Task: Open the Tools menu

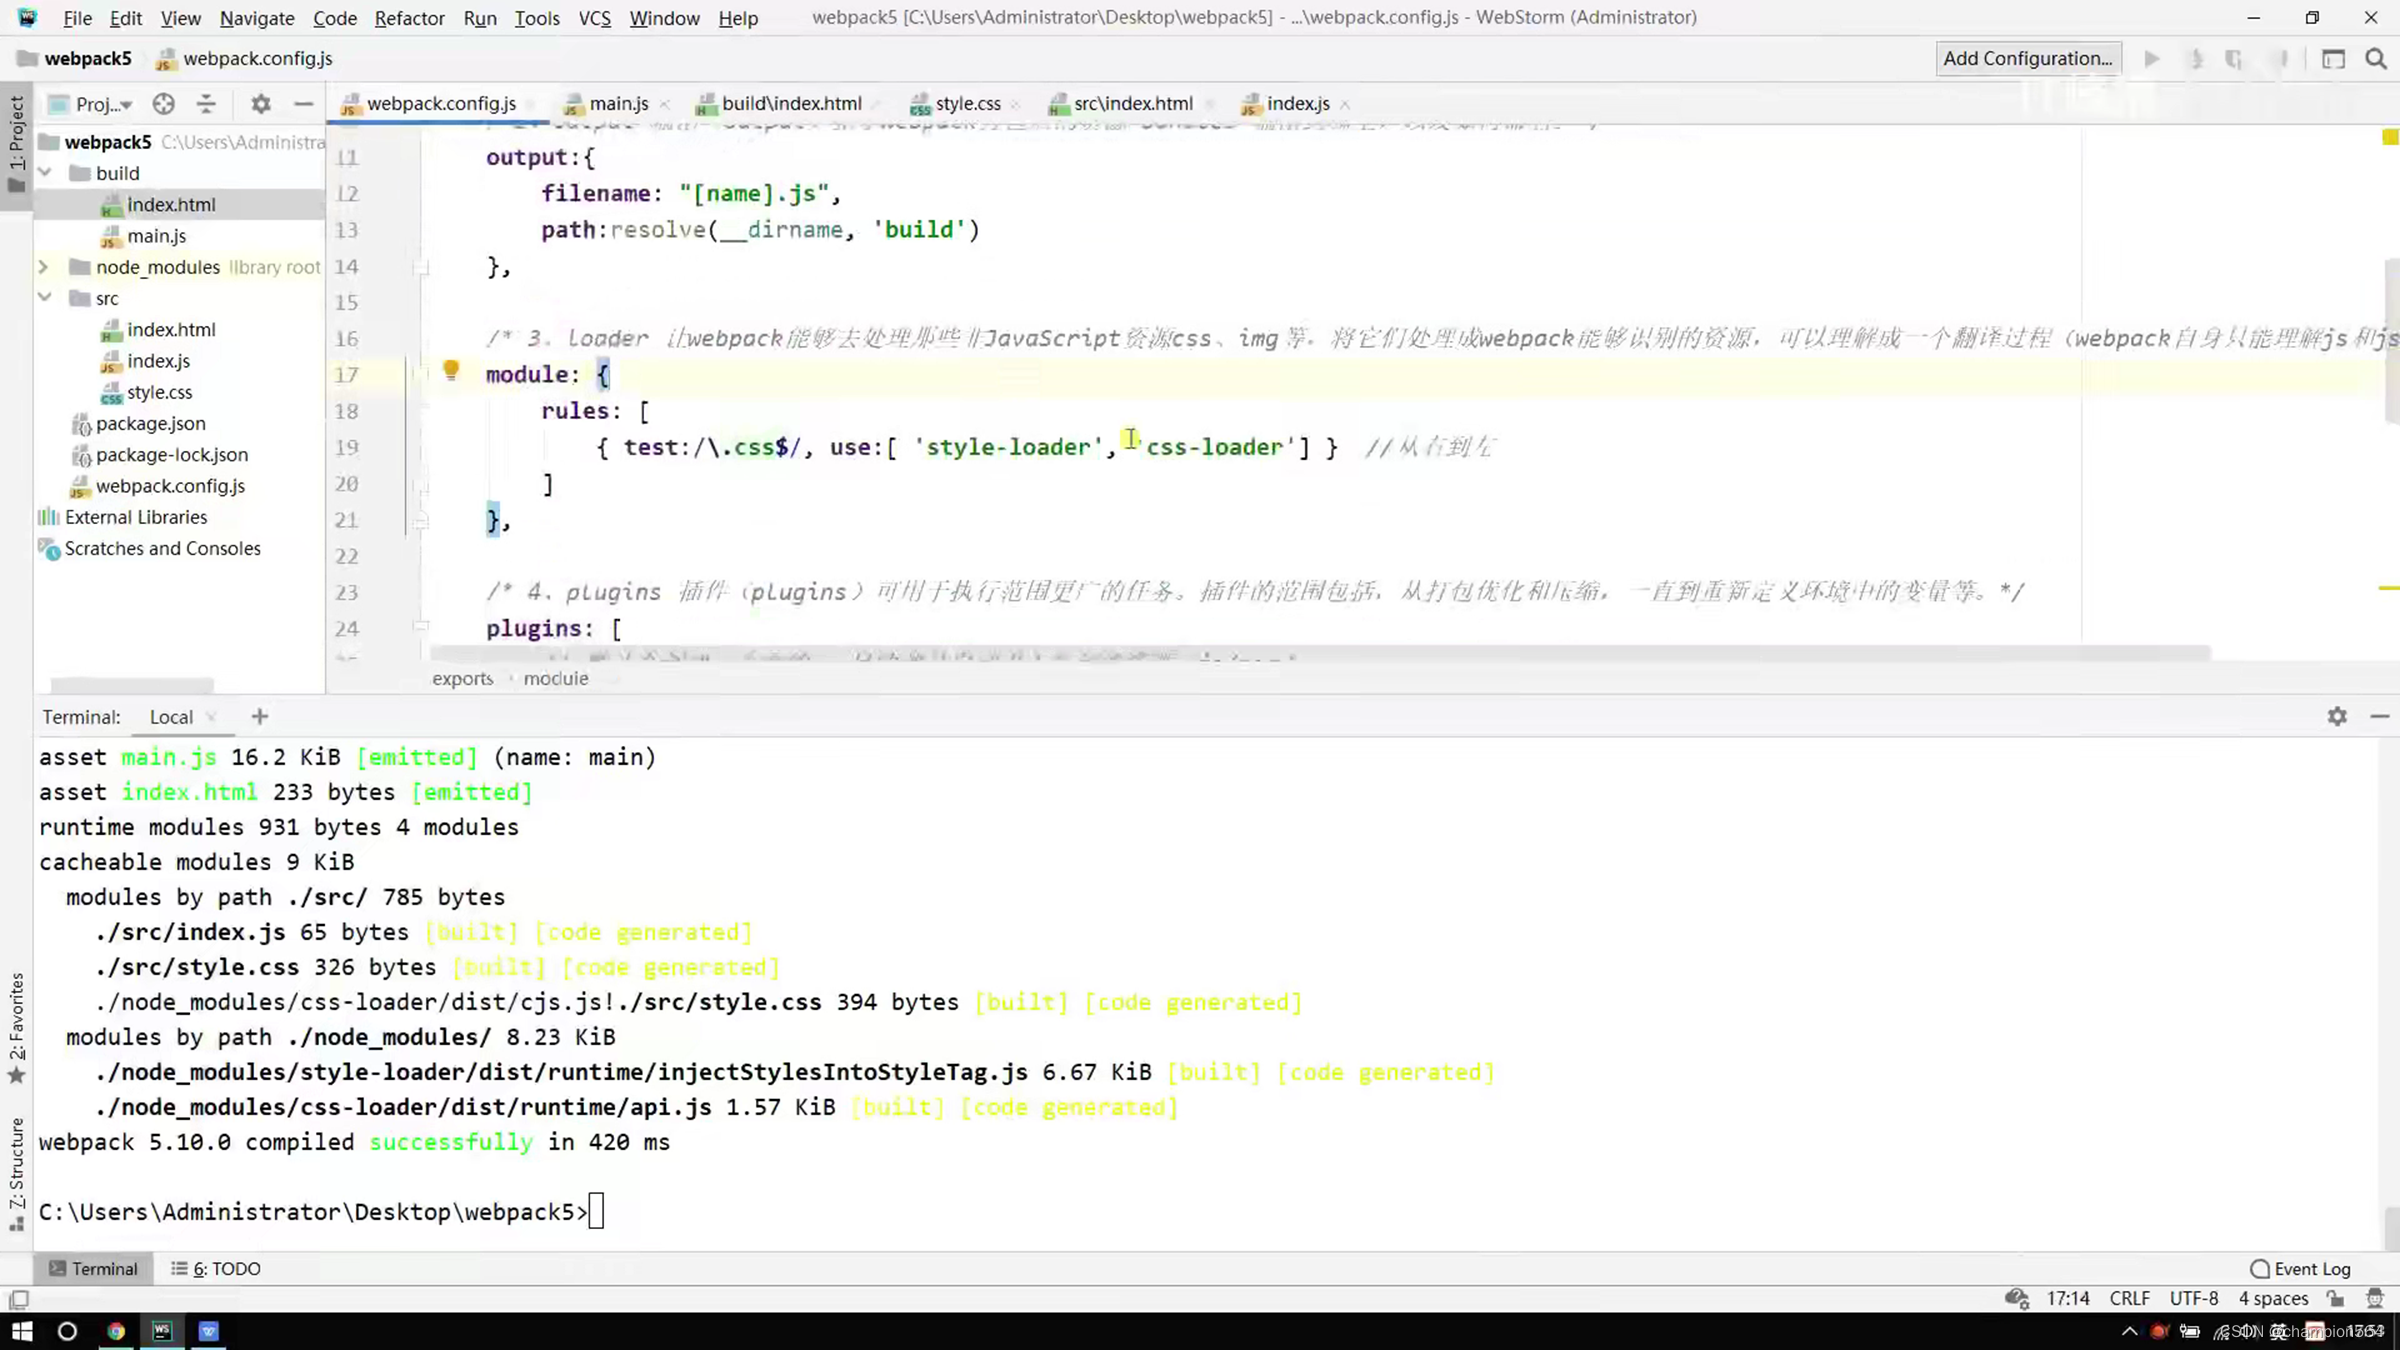Action: tap(537, 18)
